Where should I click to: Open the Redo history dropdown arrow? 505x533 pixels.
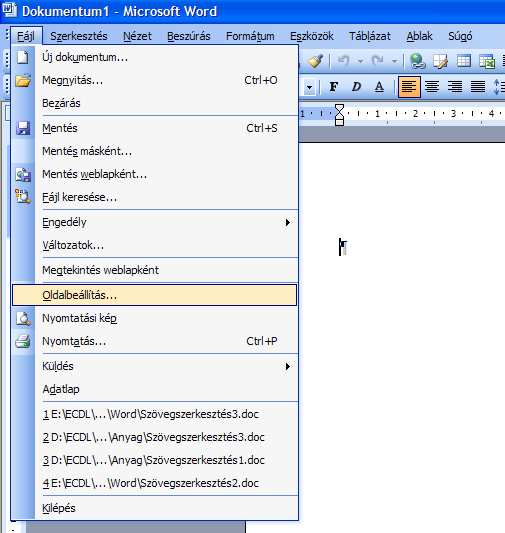pyautogui.click(x=395, y=62)
